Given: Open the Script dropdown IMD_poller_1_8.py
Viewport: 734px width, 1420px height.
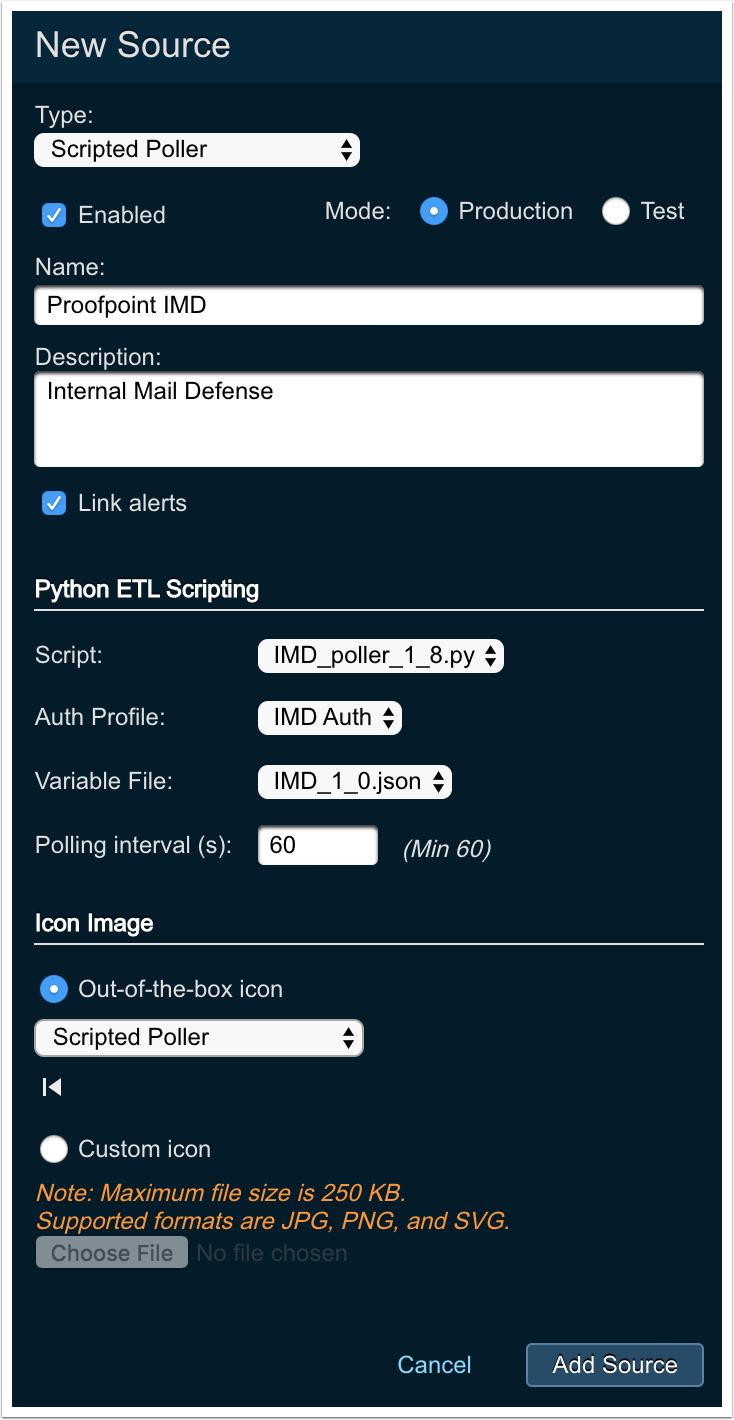Looking at the screenshot, I should pyautogui.click(x=381, y=656).
